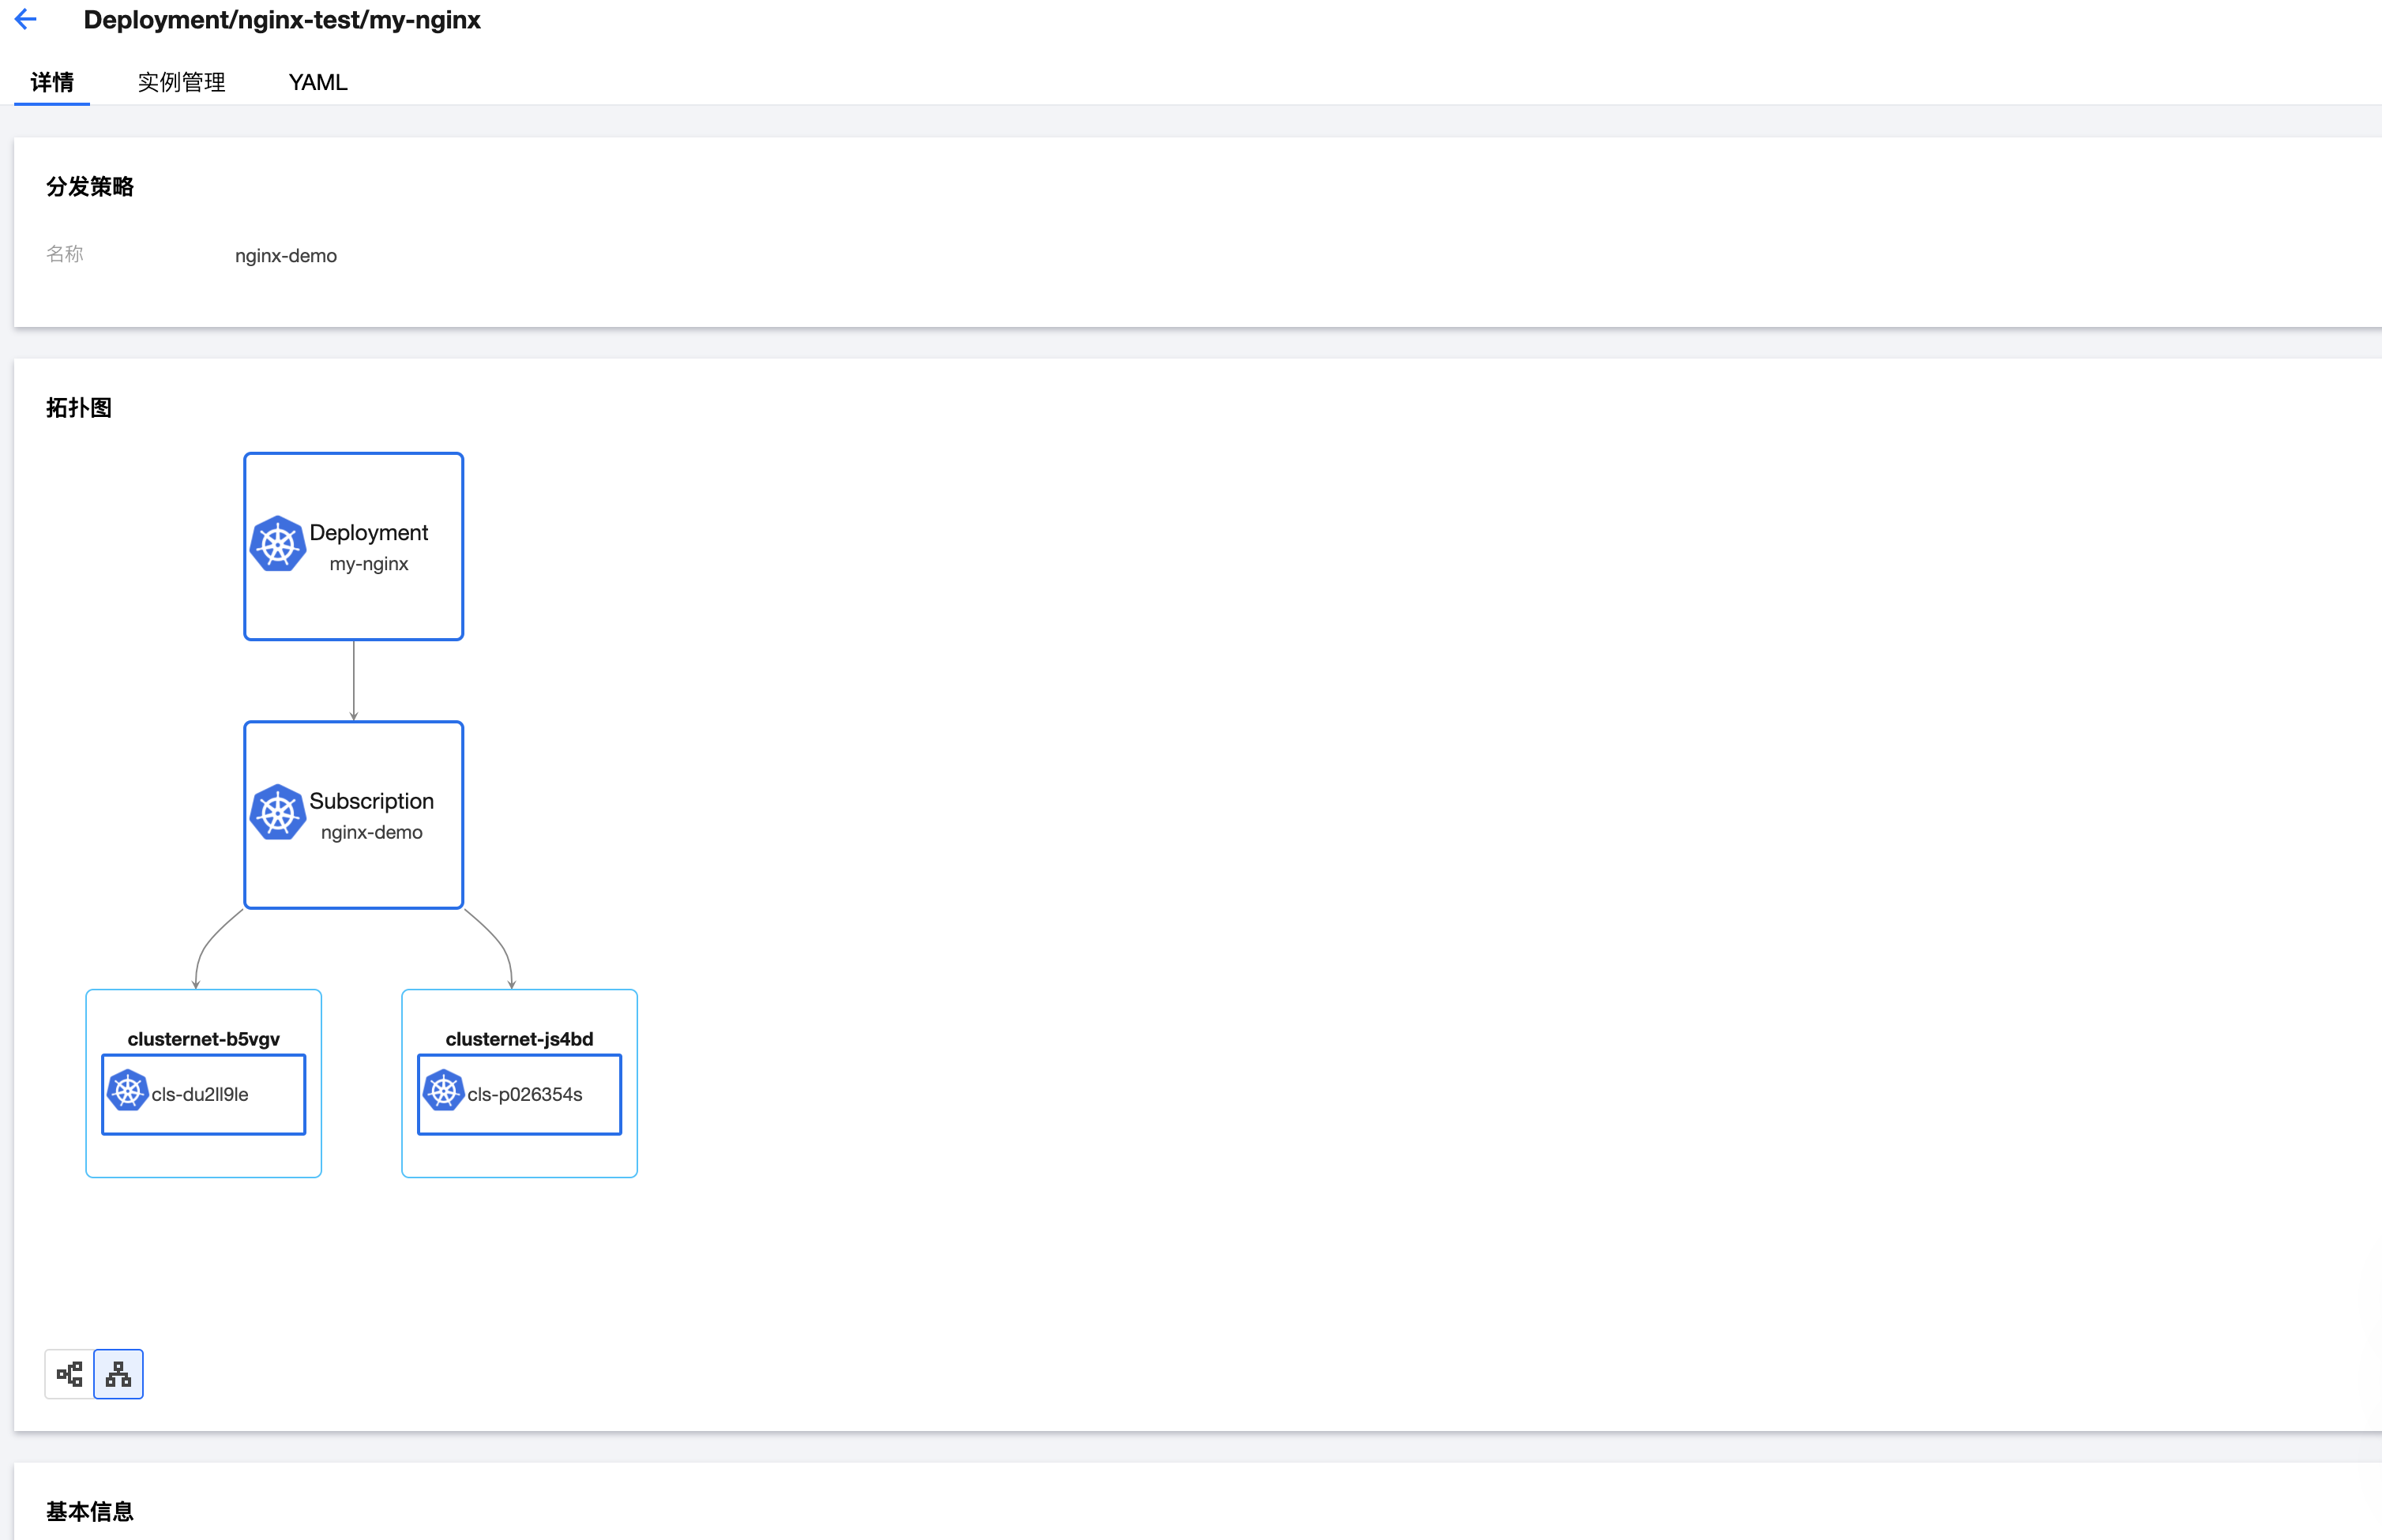Select the 详情 tab
The width and height of the screenshot is (2382, 1540).
pyautogui.click(x=52, y=82)
